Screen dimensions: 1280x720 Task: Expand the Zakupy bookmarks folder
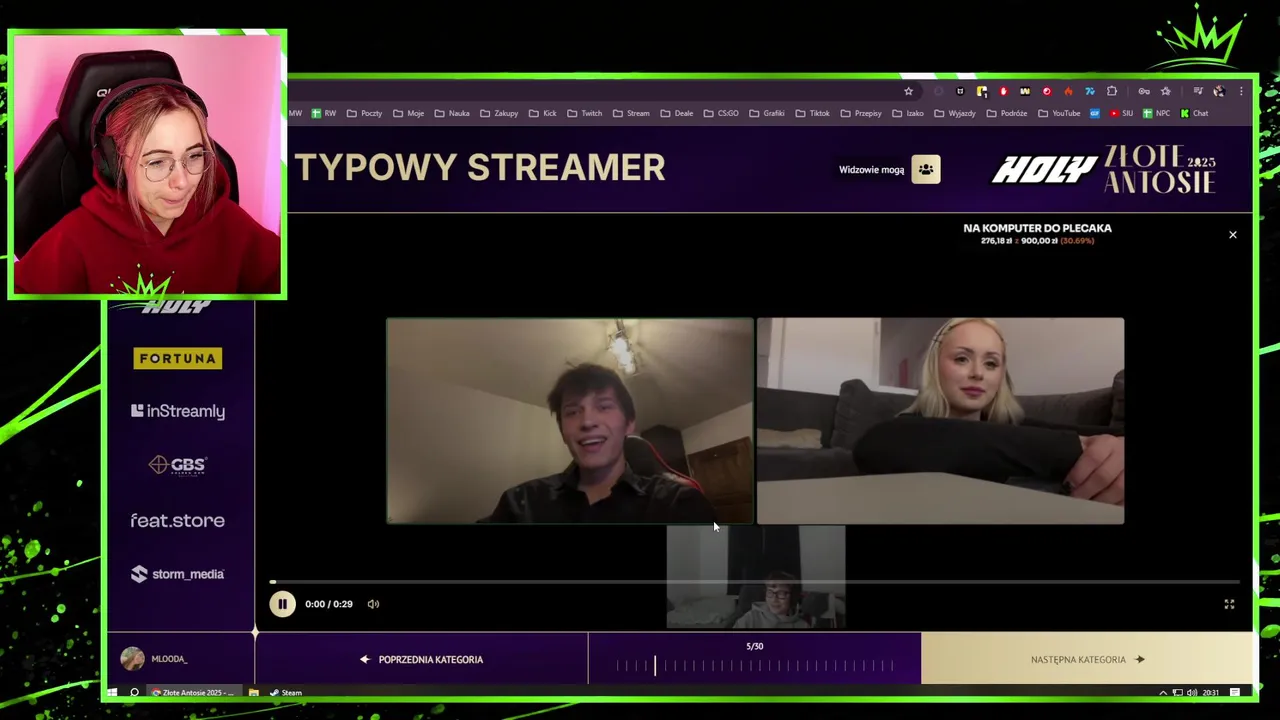point(499,113)
